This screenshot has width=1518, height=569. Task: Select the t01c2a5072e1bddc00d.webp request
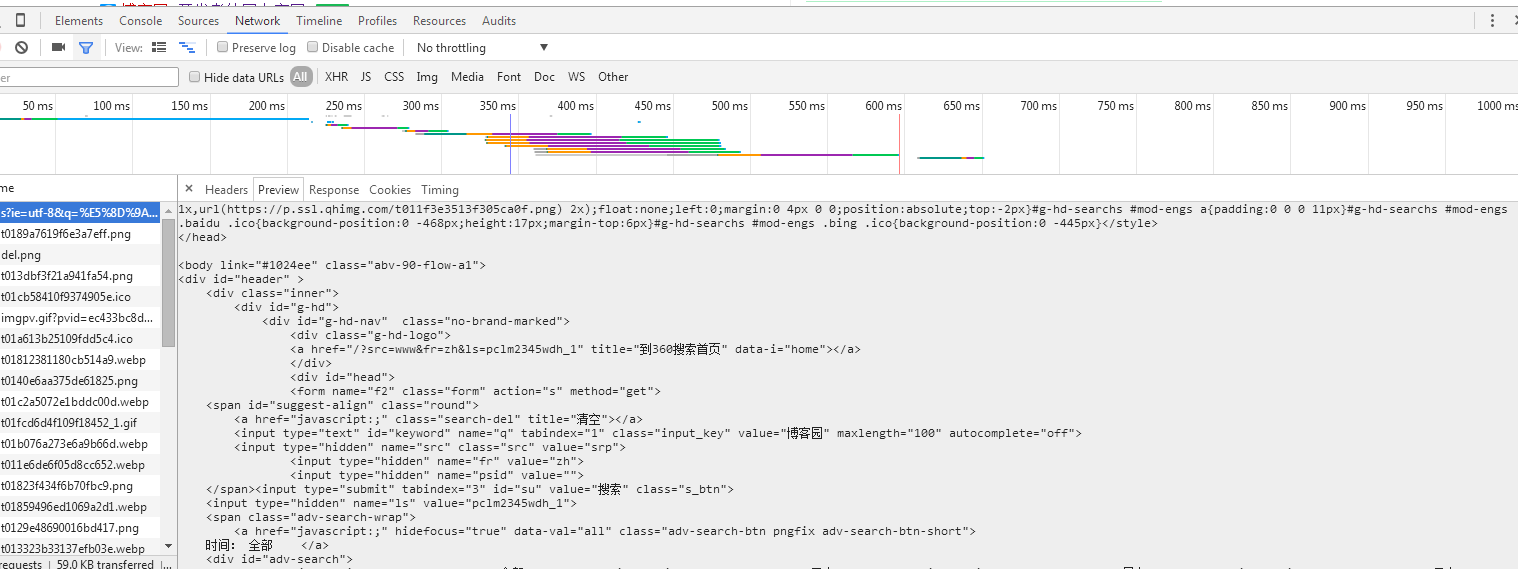click(80, 401)
